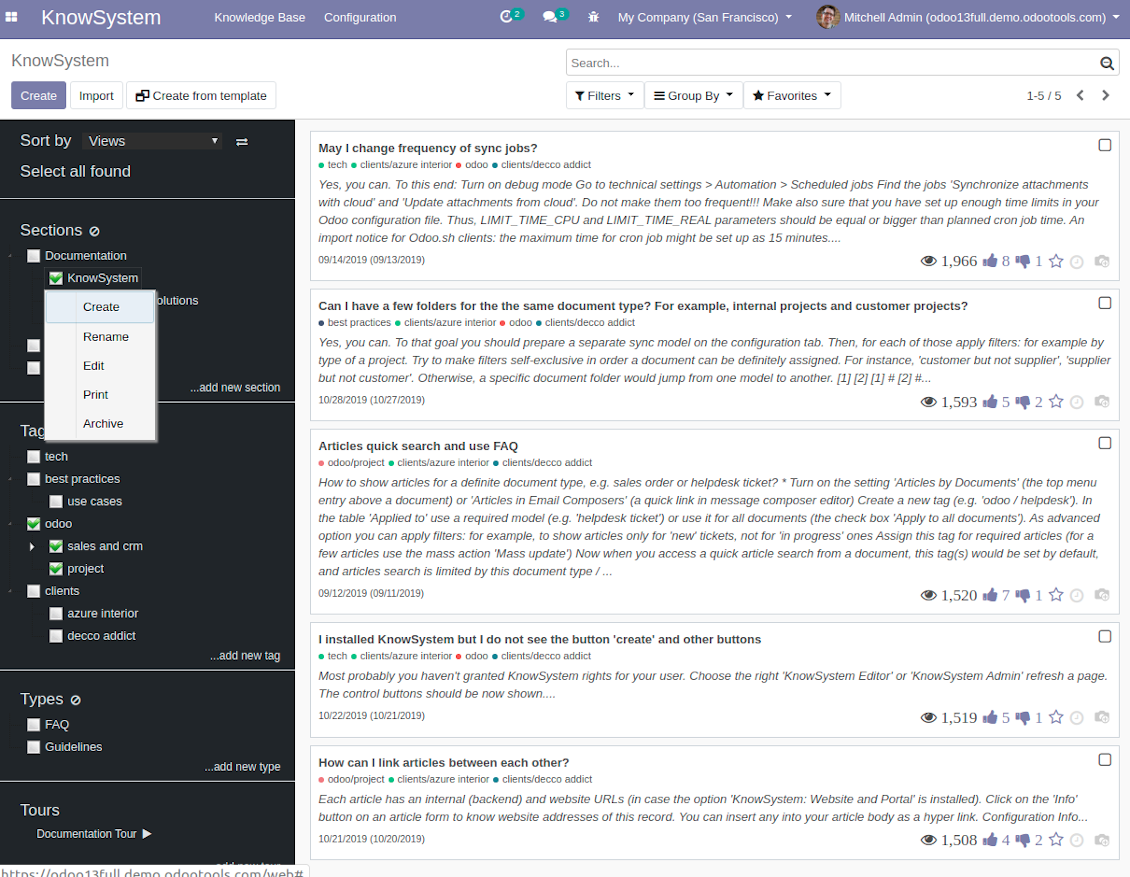The height and width of the screenshot is (877, 1130).
Task: Star the 'link articles' article as favourite
Action: click(x=1056, y=840)
